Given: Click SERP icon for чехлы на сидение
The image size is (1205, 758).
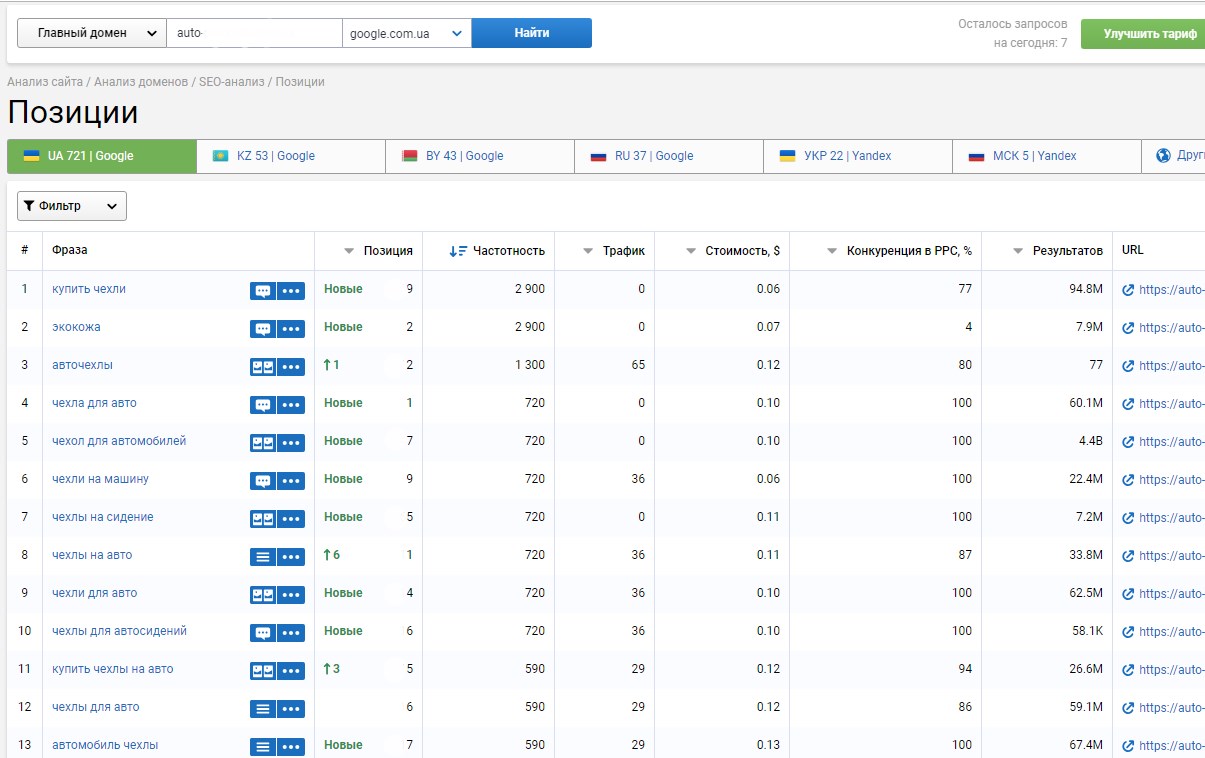Looking at the screenshot, I should (263, 519).
